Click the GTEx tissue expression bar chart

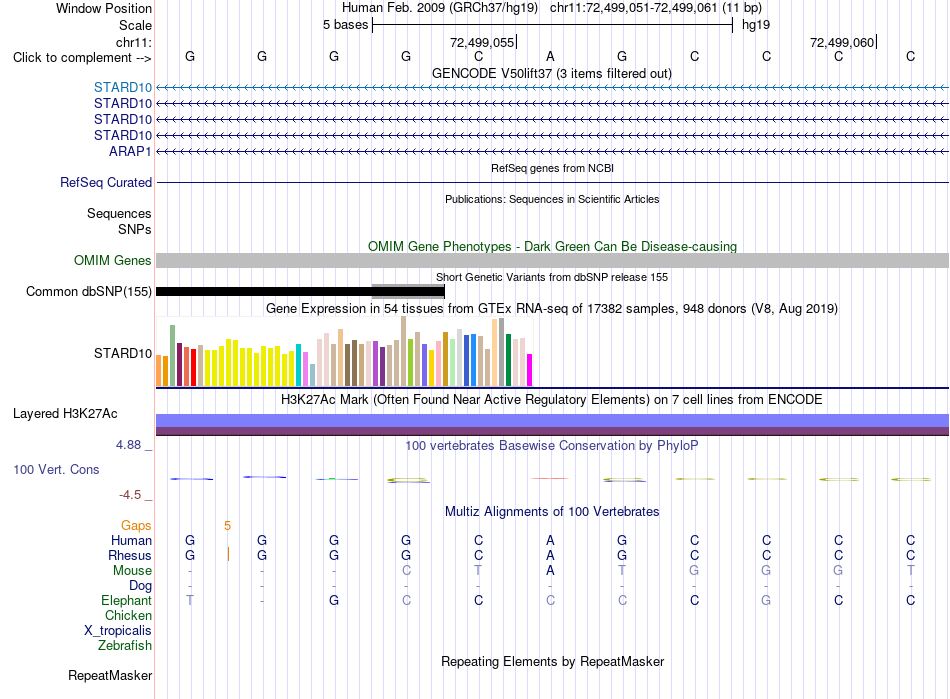tap(344, 351)
